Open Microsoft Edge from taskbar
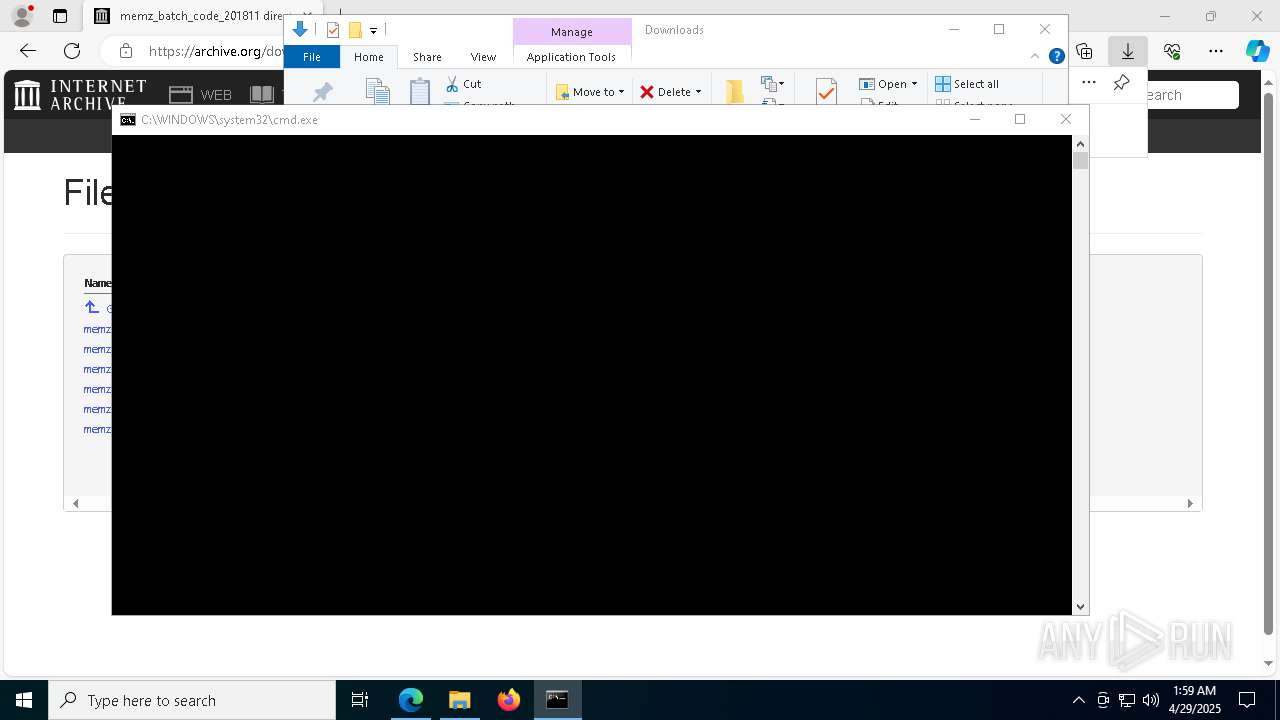The image size is (1280, 720). pyautogui.click(x=411, y=700)
